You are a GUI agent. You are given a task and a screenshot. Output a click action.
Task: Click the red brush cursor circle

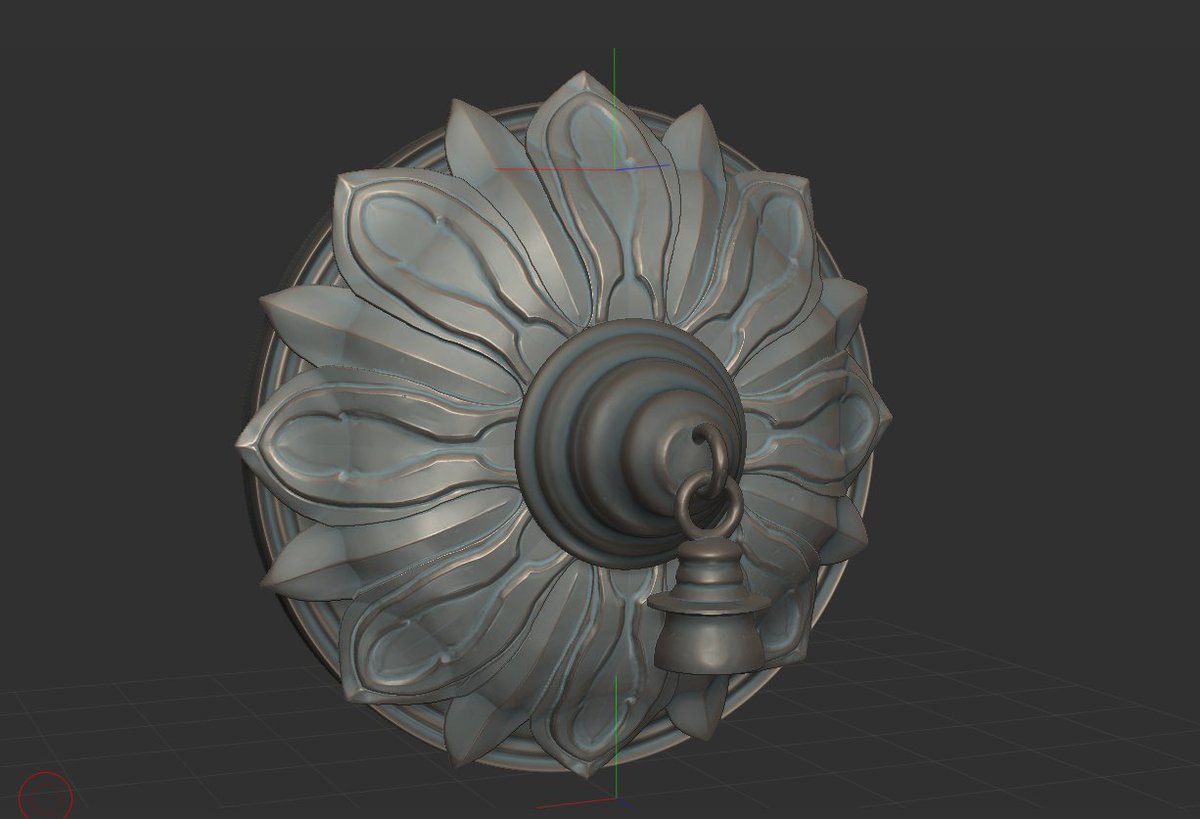point(45,795)
